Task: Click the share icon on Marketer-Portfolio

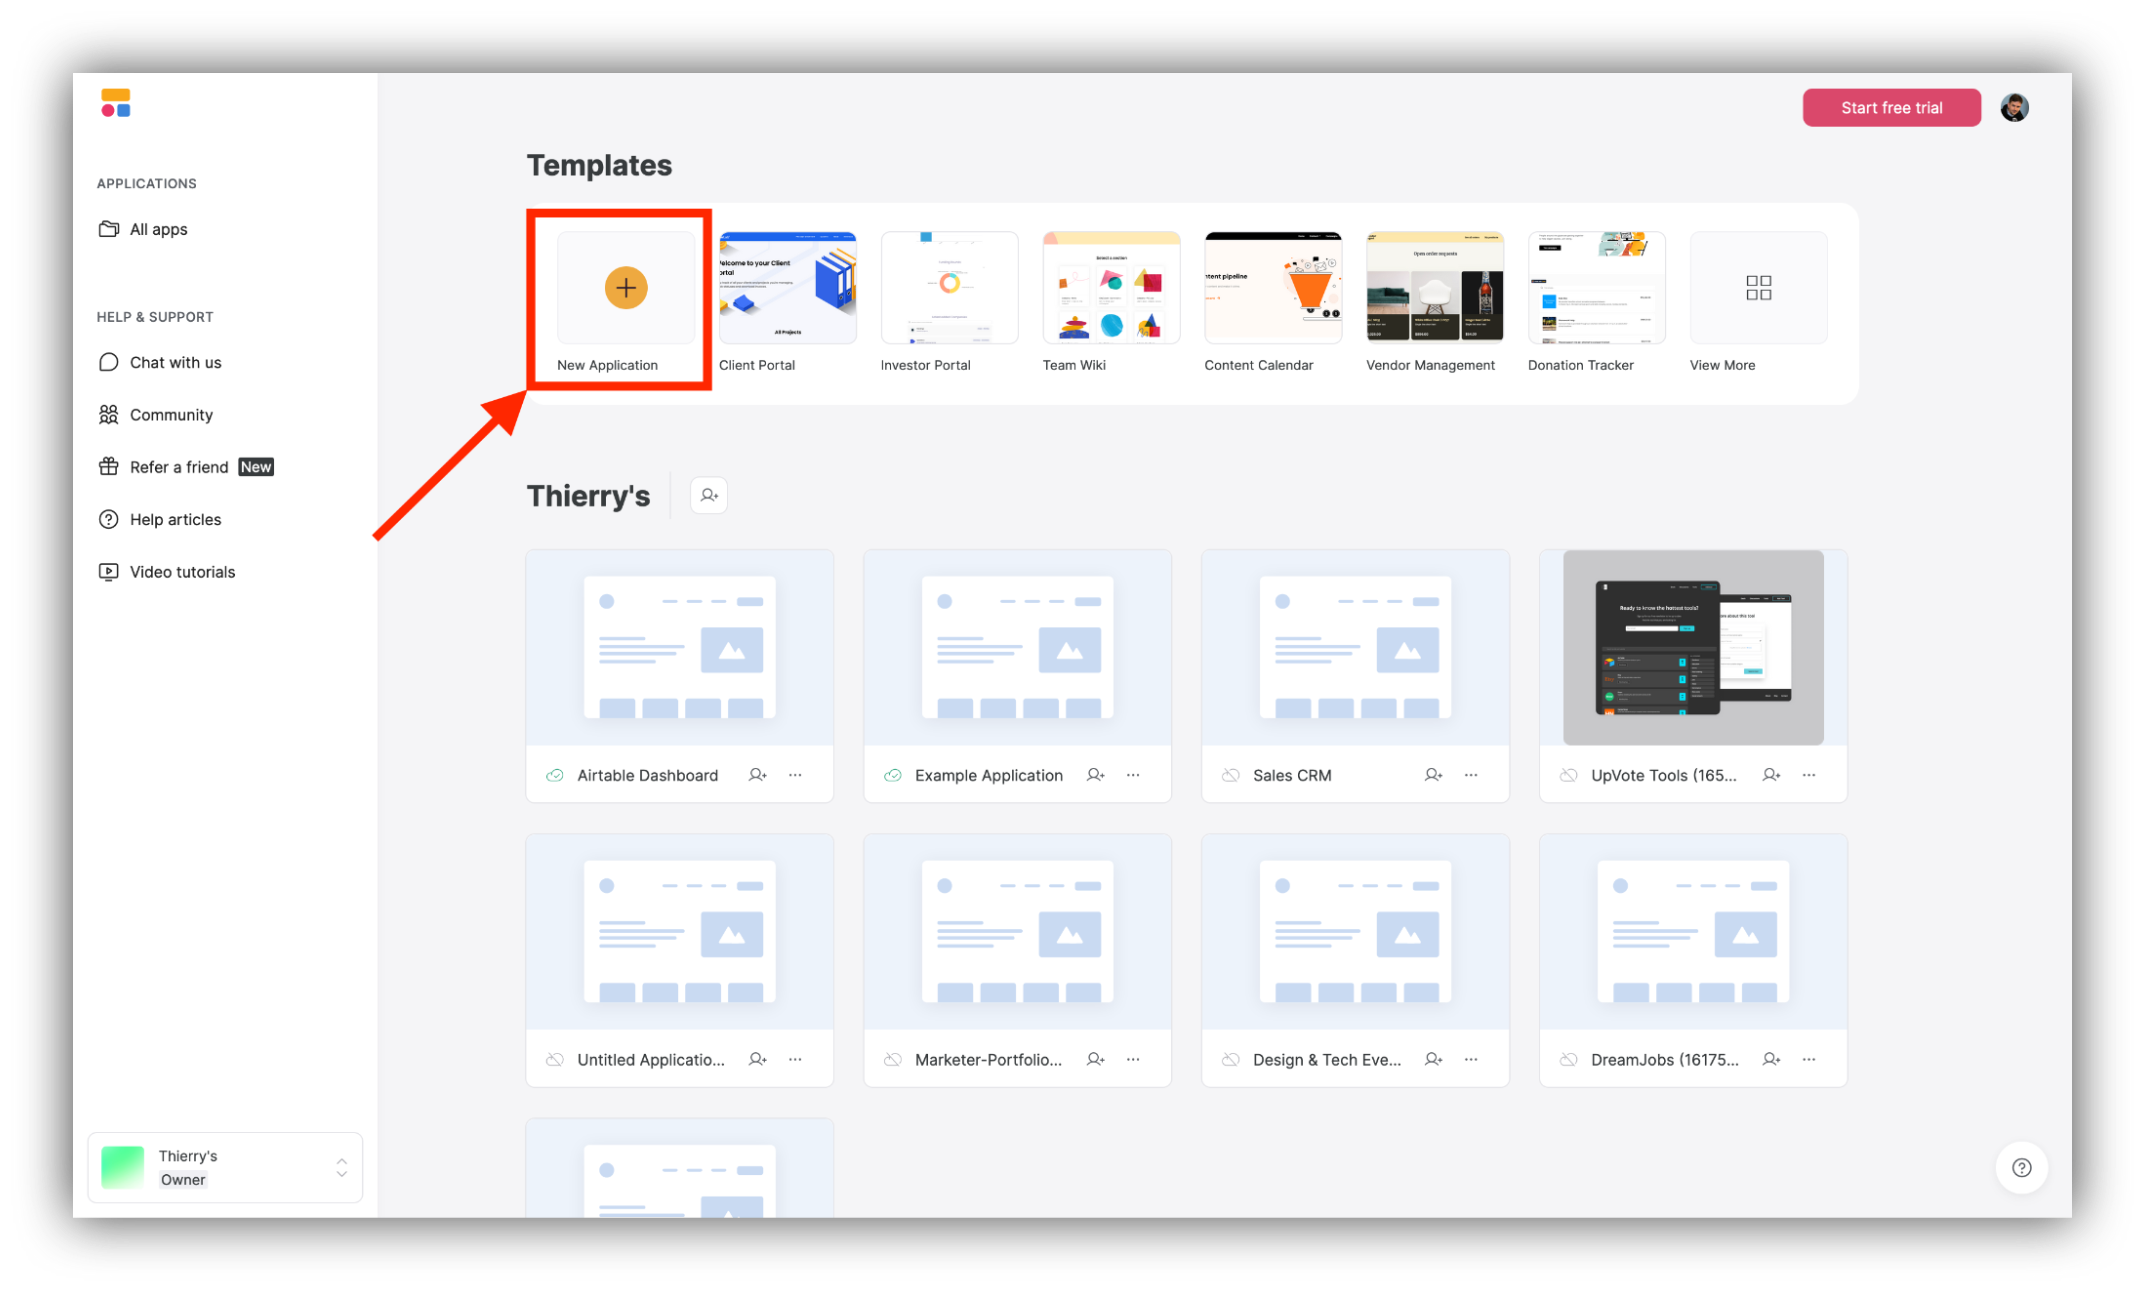Action: [x=1097, y=1058]
